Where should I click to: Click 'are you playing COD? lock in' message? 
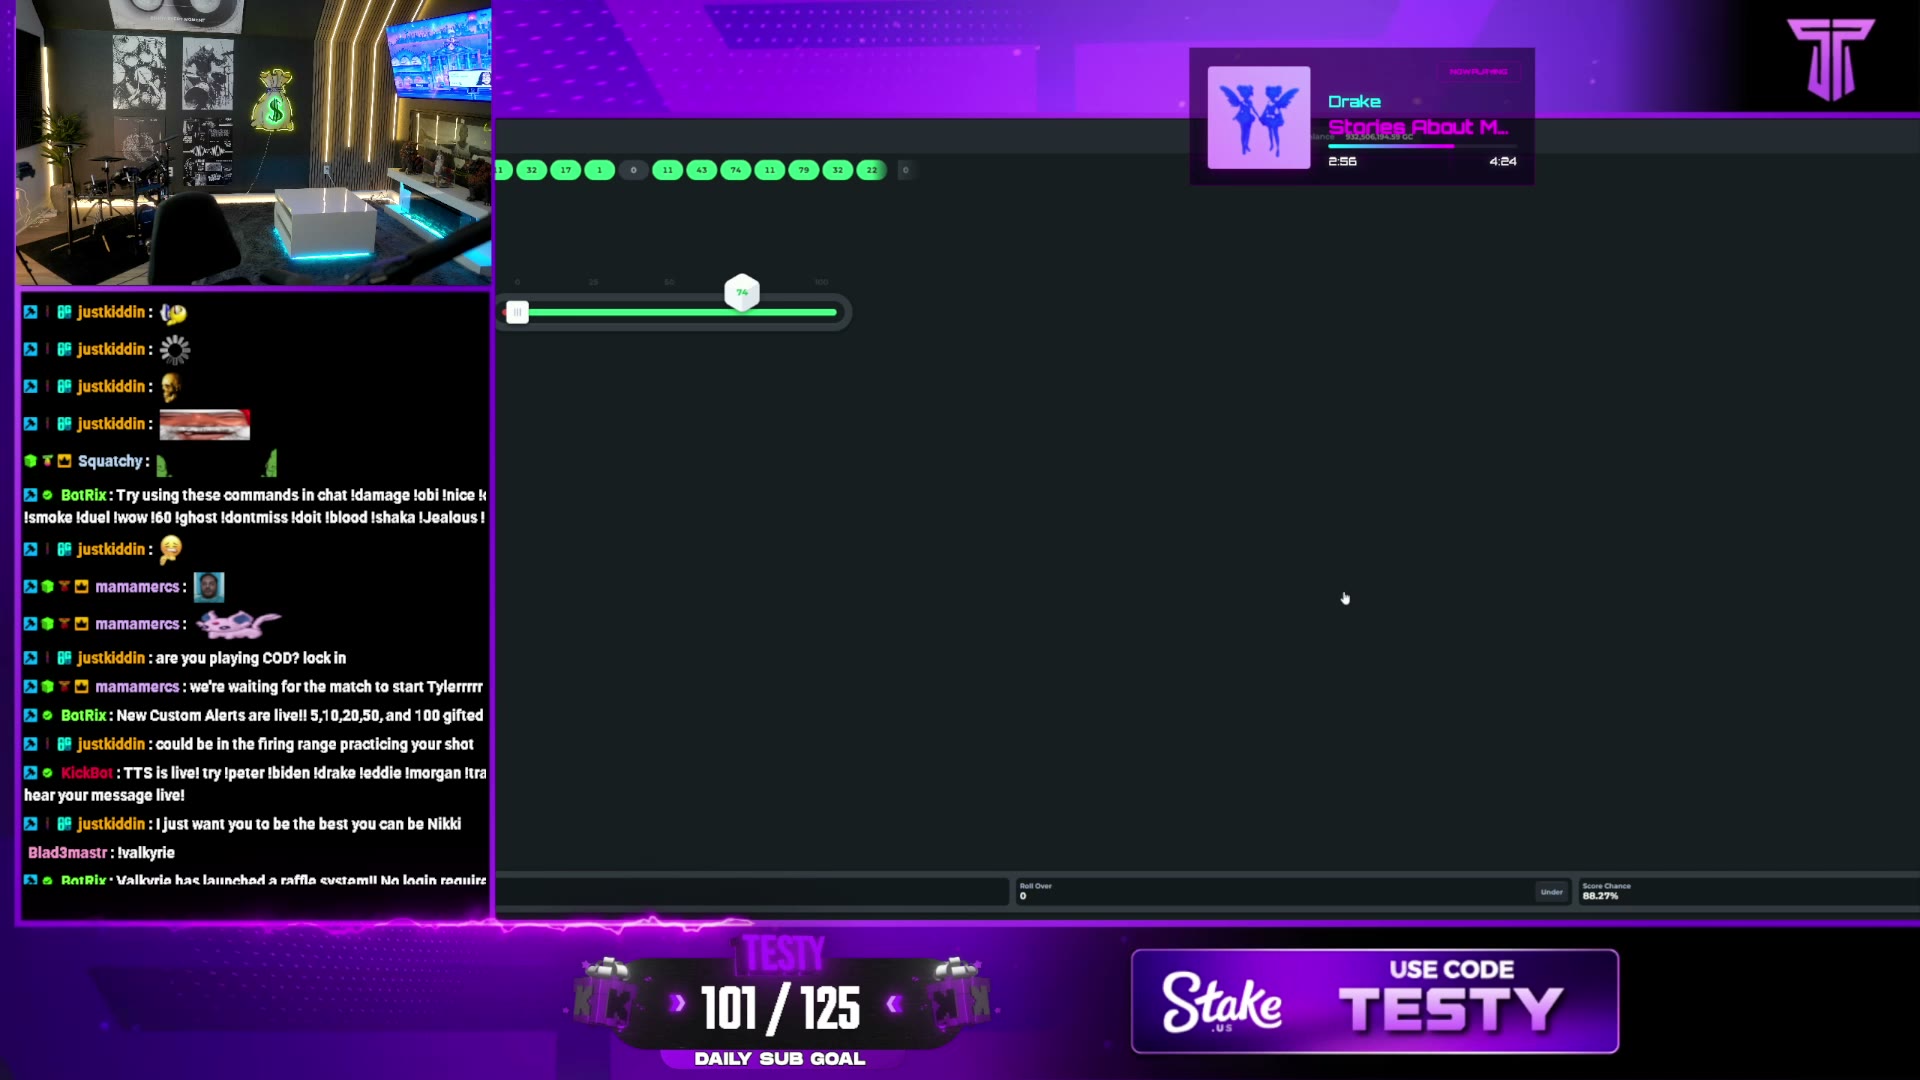pos(251,658)
